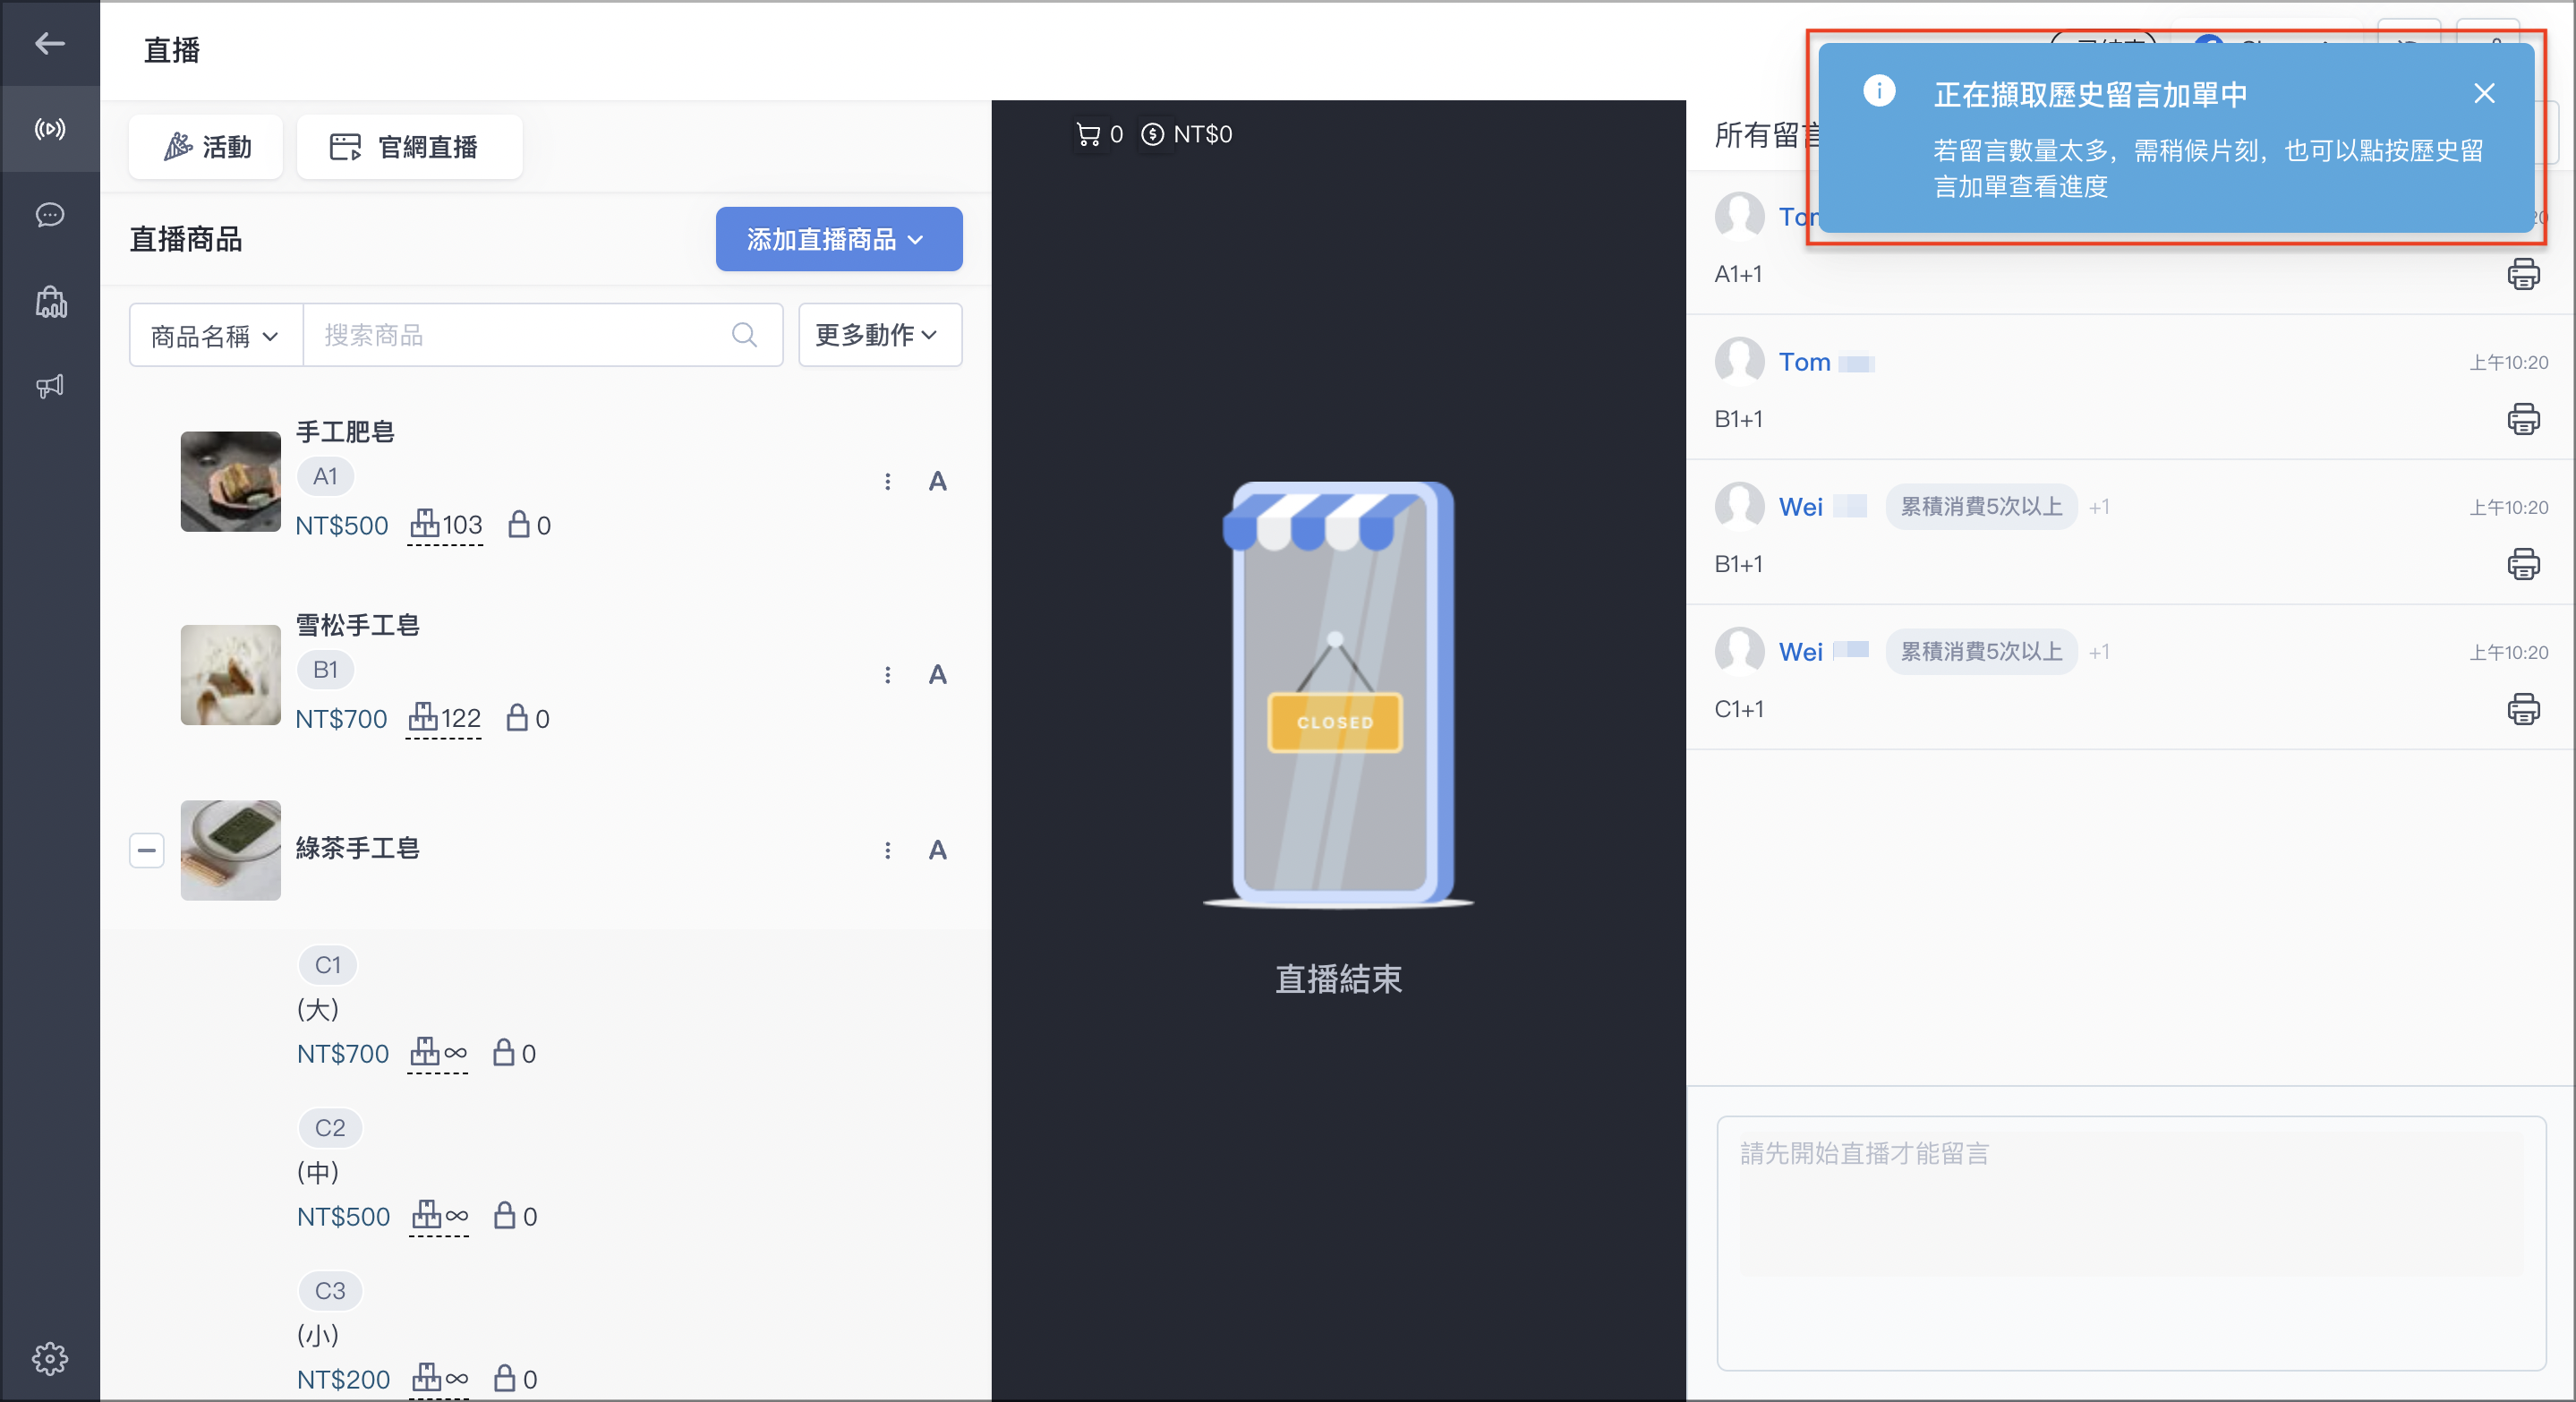Click the A1 keyword tag
The image size is (2576, 1402).
pos(325,476)
